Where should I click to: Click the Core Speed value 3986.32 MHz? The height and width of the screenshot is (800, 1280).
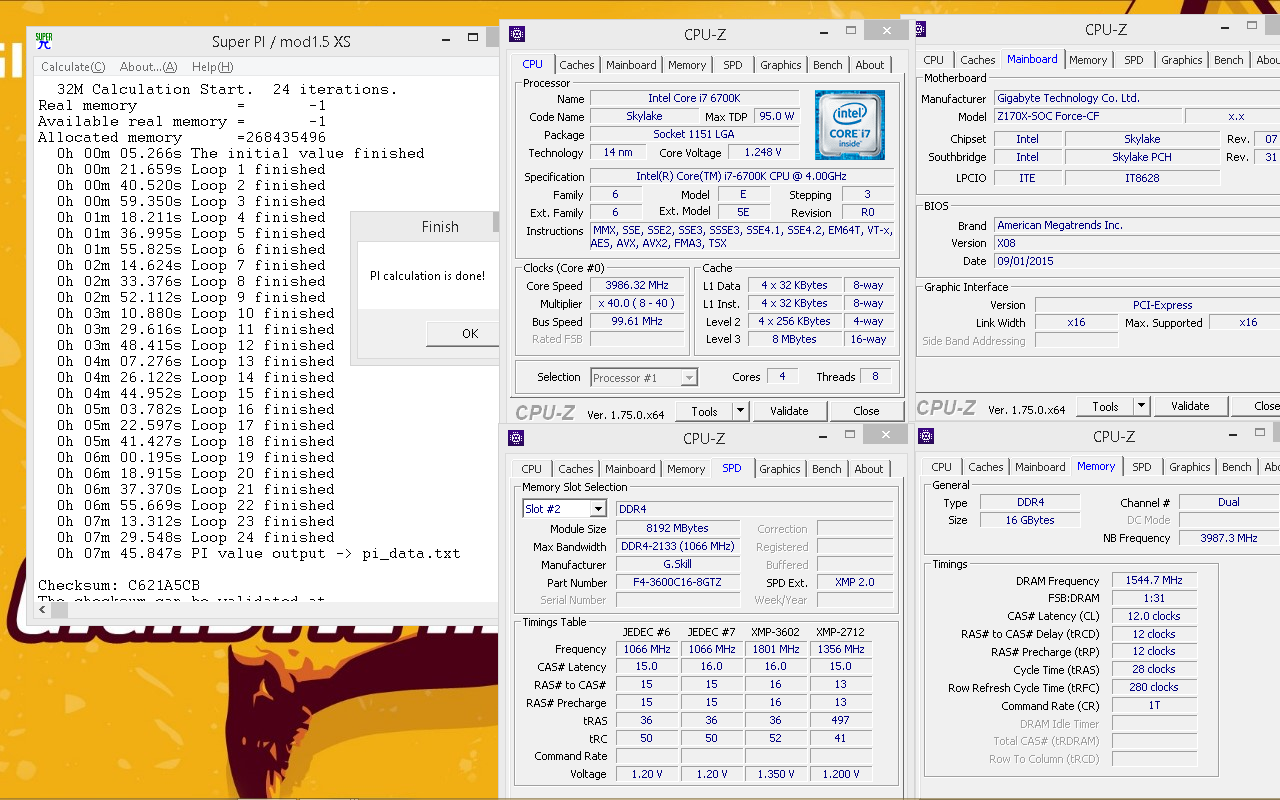point(636,285)
